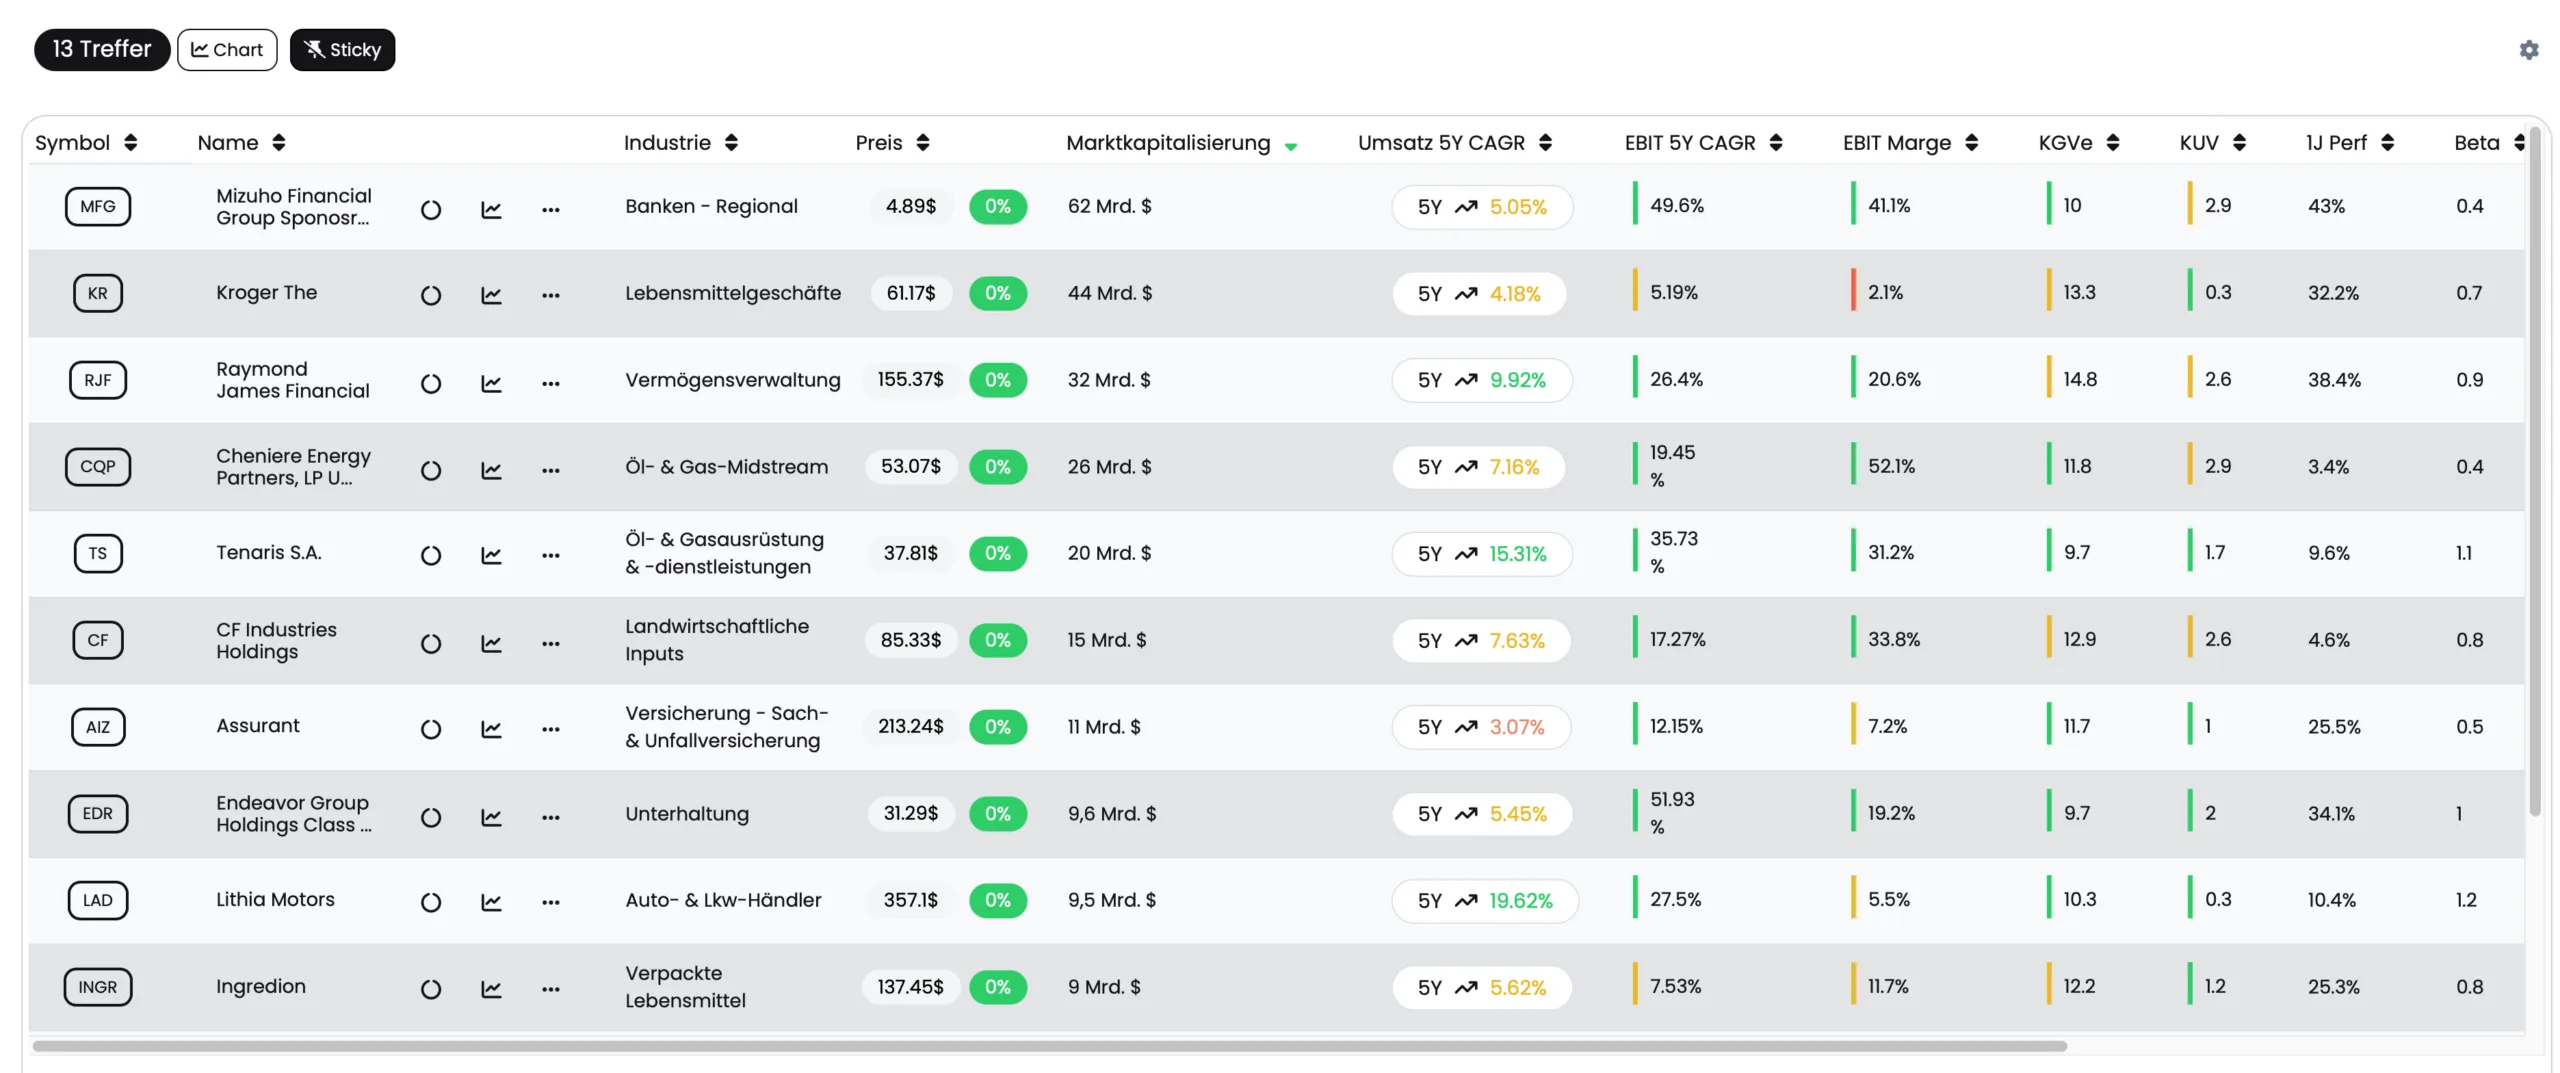Click the circle icon for Tenaris S.A.

pyautogui.click(x=430, y=555)
